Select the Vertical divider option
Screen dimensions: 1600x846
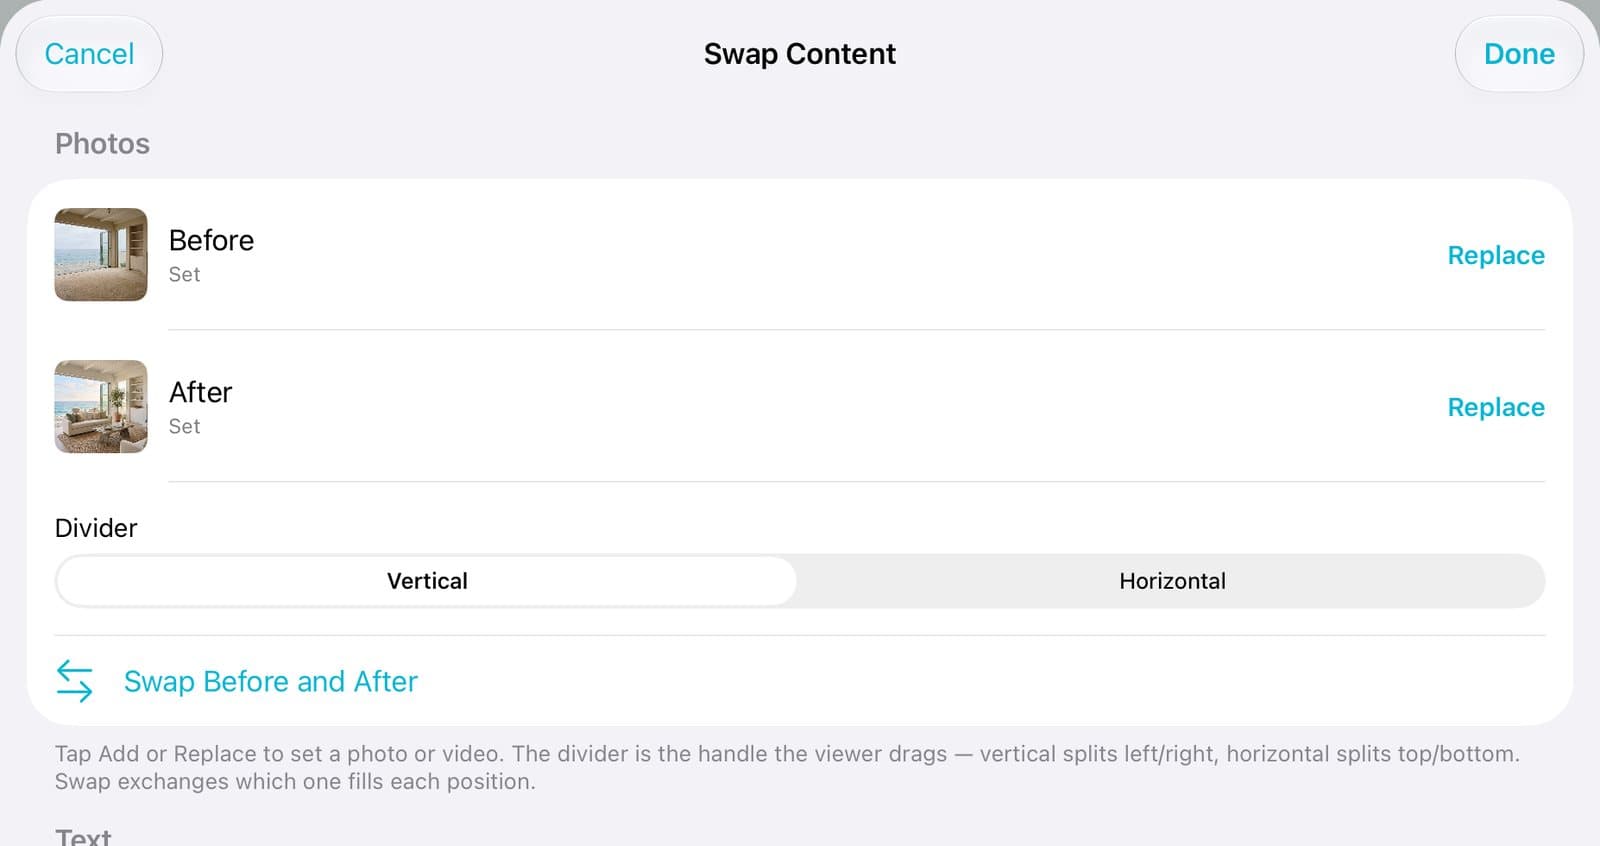pos(427,581)
